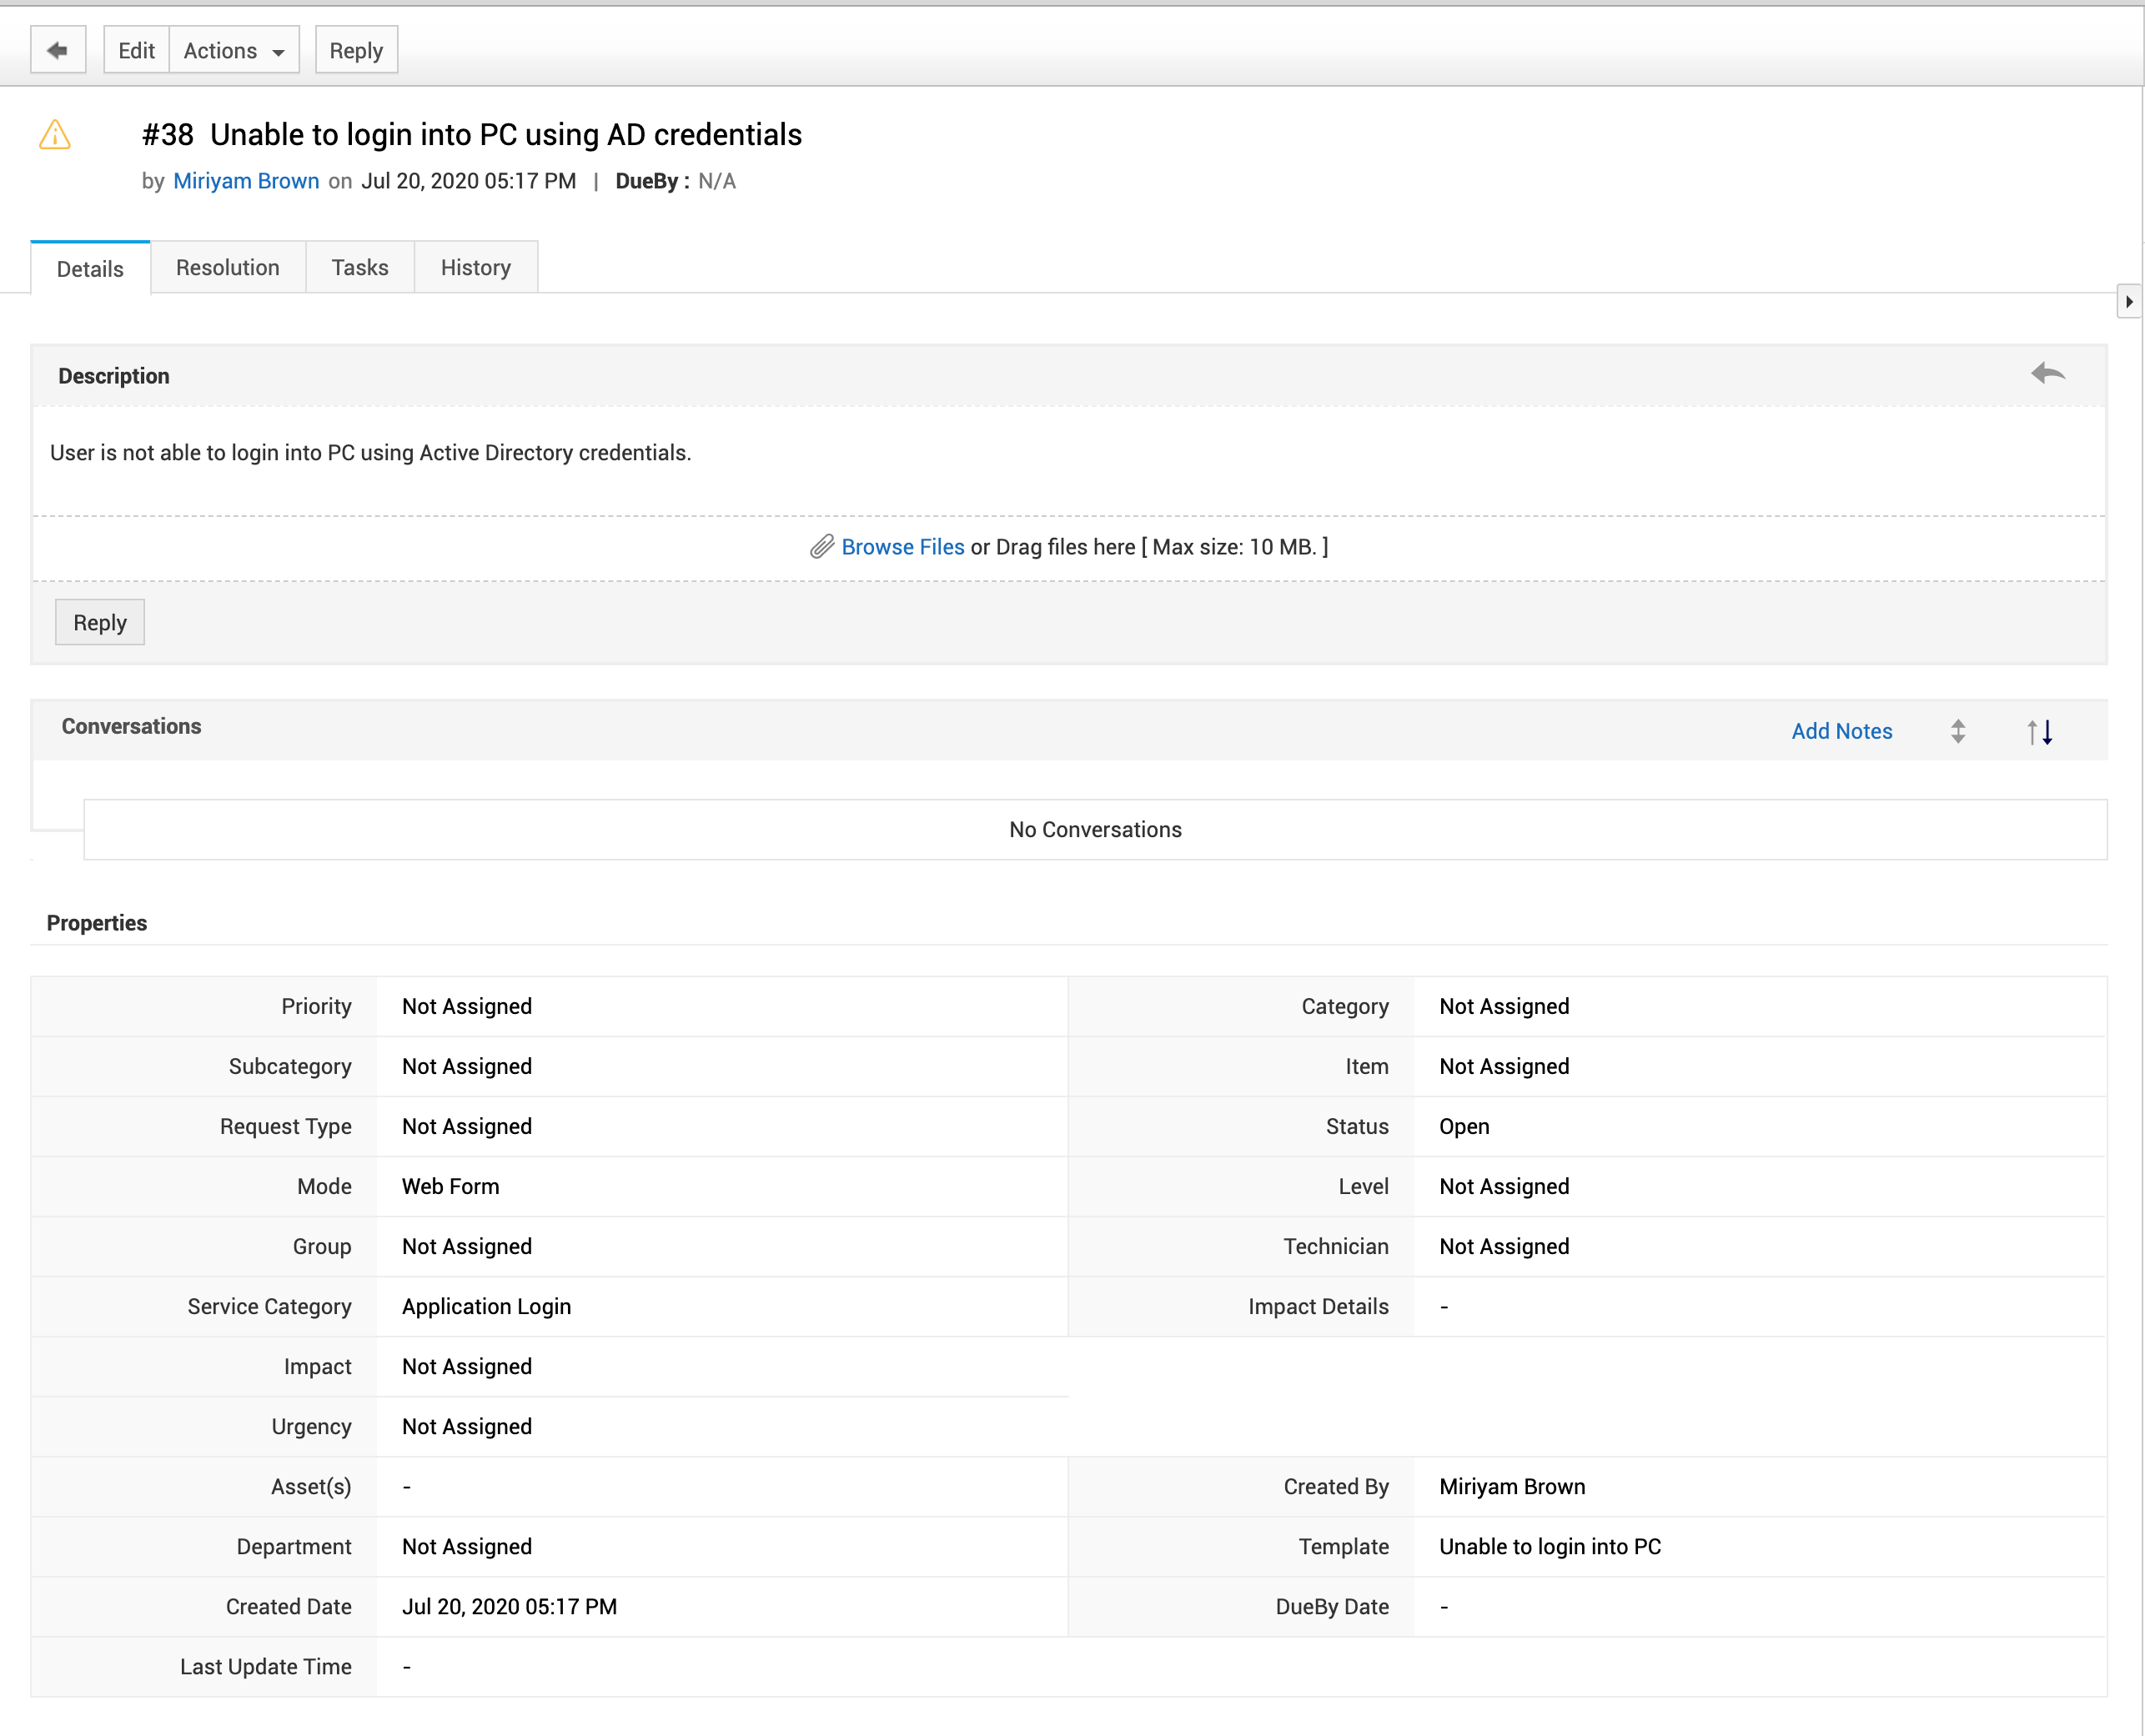2145x1736 pixels.
Task: Open the Tasks tab
Action: coord(359,267)
